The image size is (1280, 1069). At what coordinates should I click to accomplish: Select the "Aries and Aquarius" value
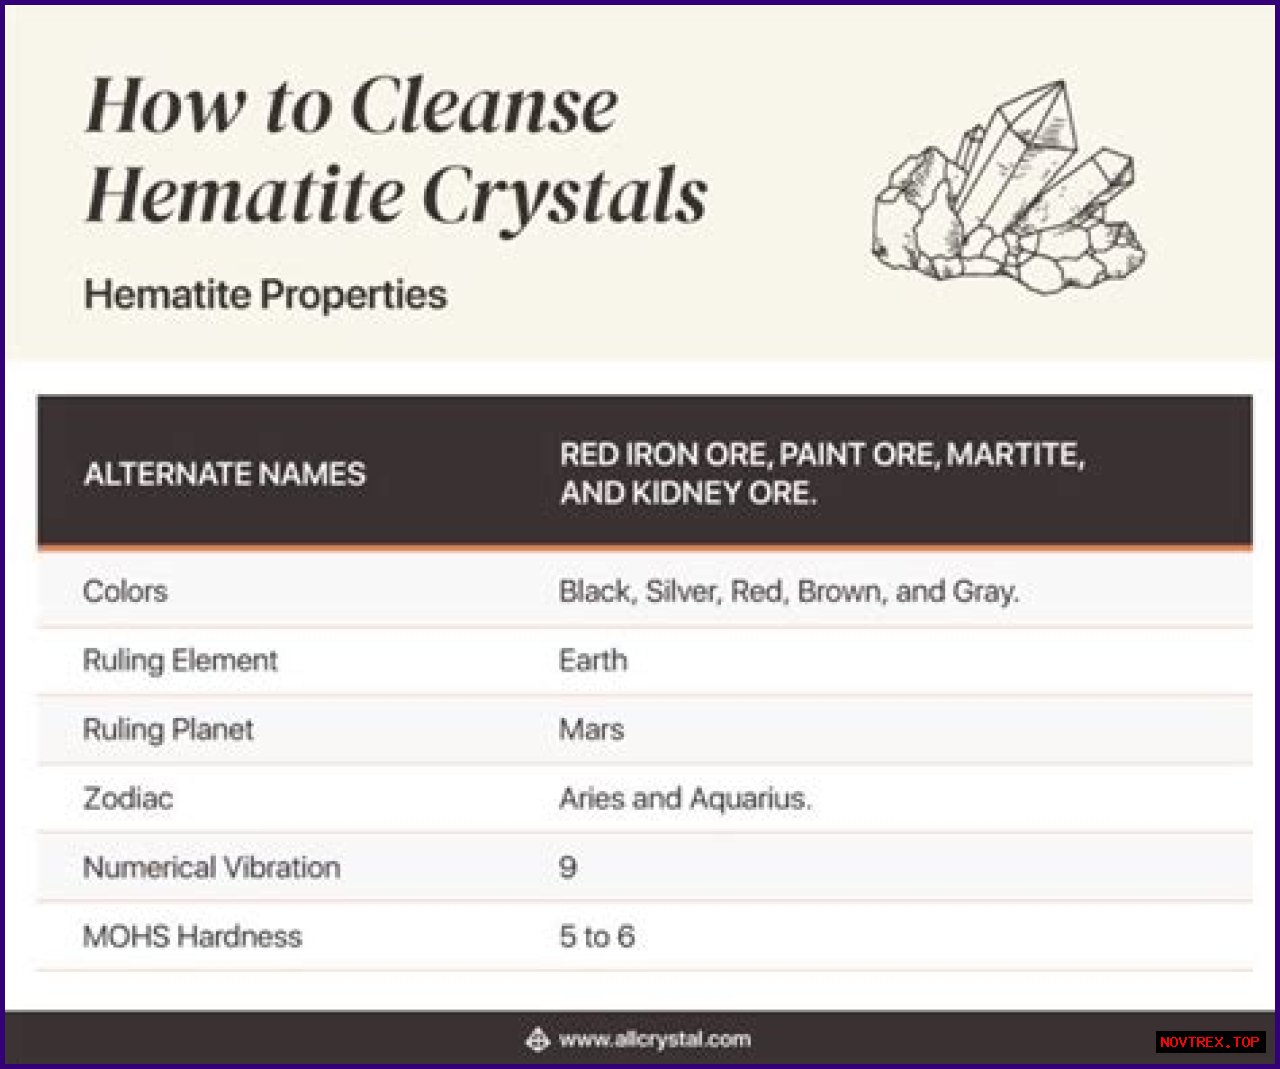click(x=684, y=798)
